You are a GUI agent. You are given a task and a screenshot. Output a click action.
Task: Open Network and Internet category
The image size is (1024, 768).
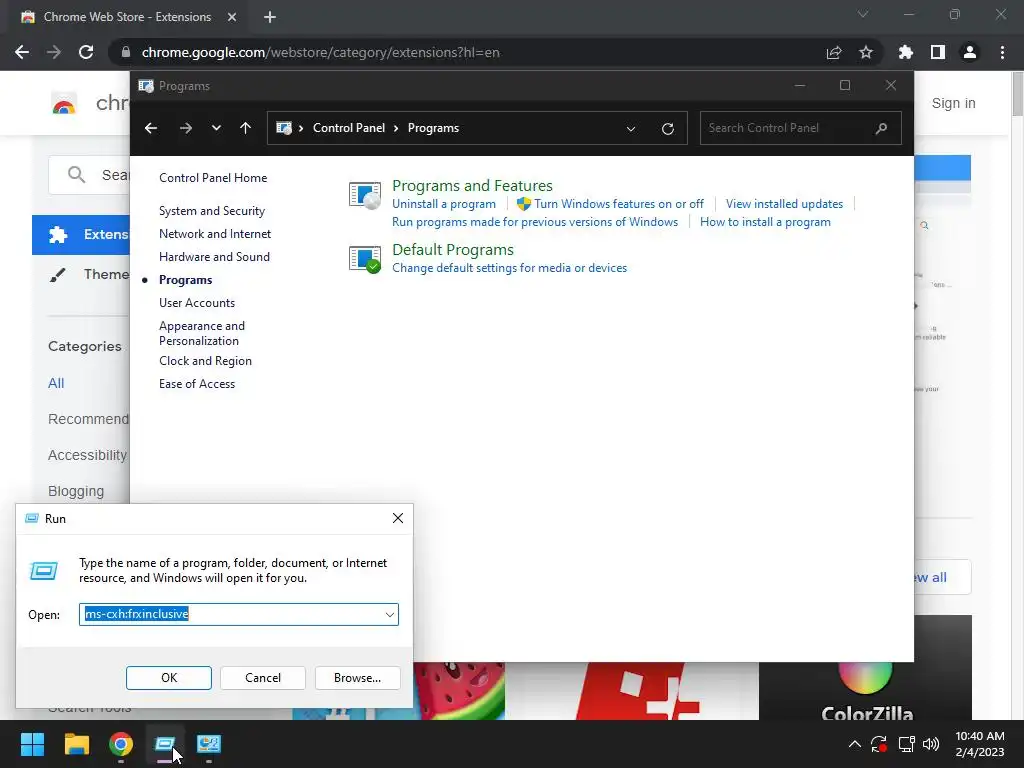coord(215,234)
